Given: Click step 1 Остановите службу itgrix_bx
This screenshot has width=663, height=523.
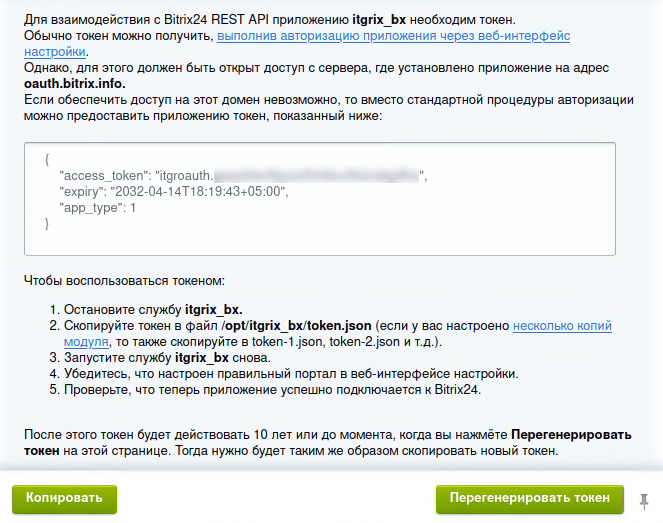Looking at the screenshot, I should point(153,309).
